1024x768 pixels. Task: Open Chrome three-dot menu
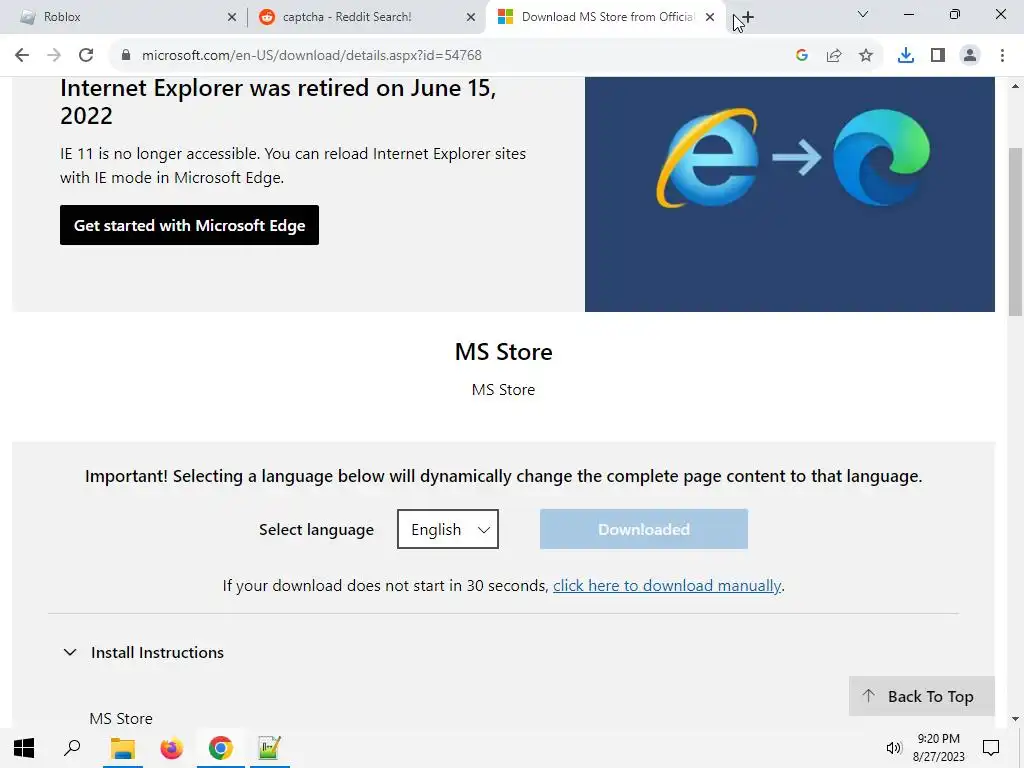pyautogui.click(x=1002, y=56)
